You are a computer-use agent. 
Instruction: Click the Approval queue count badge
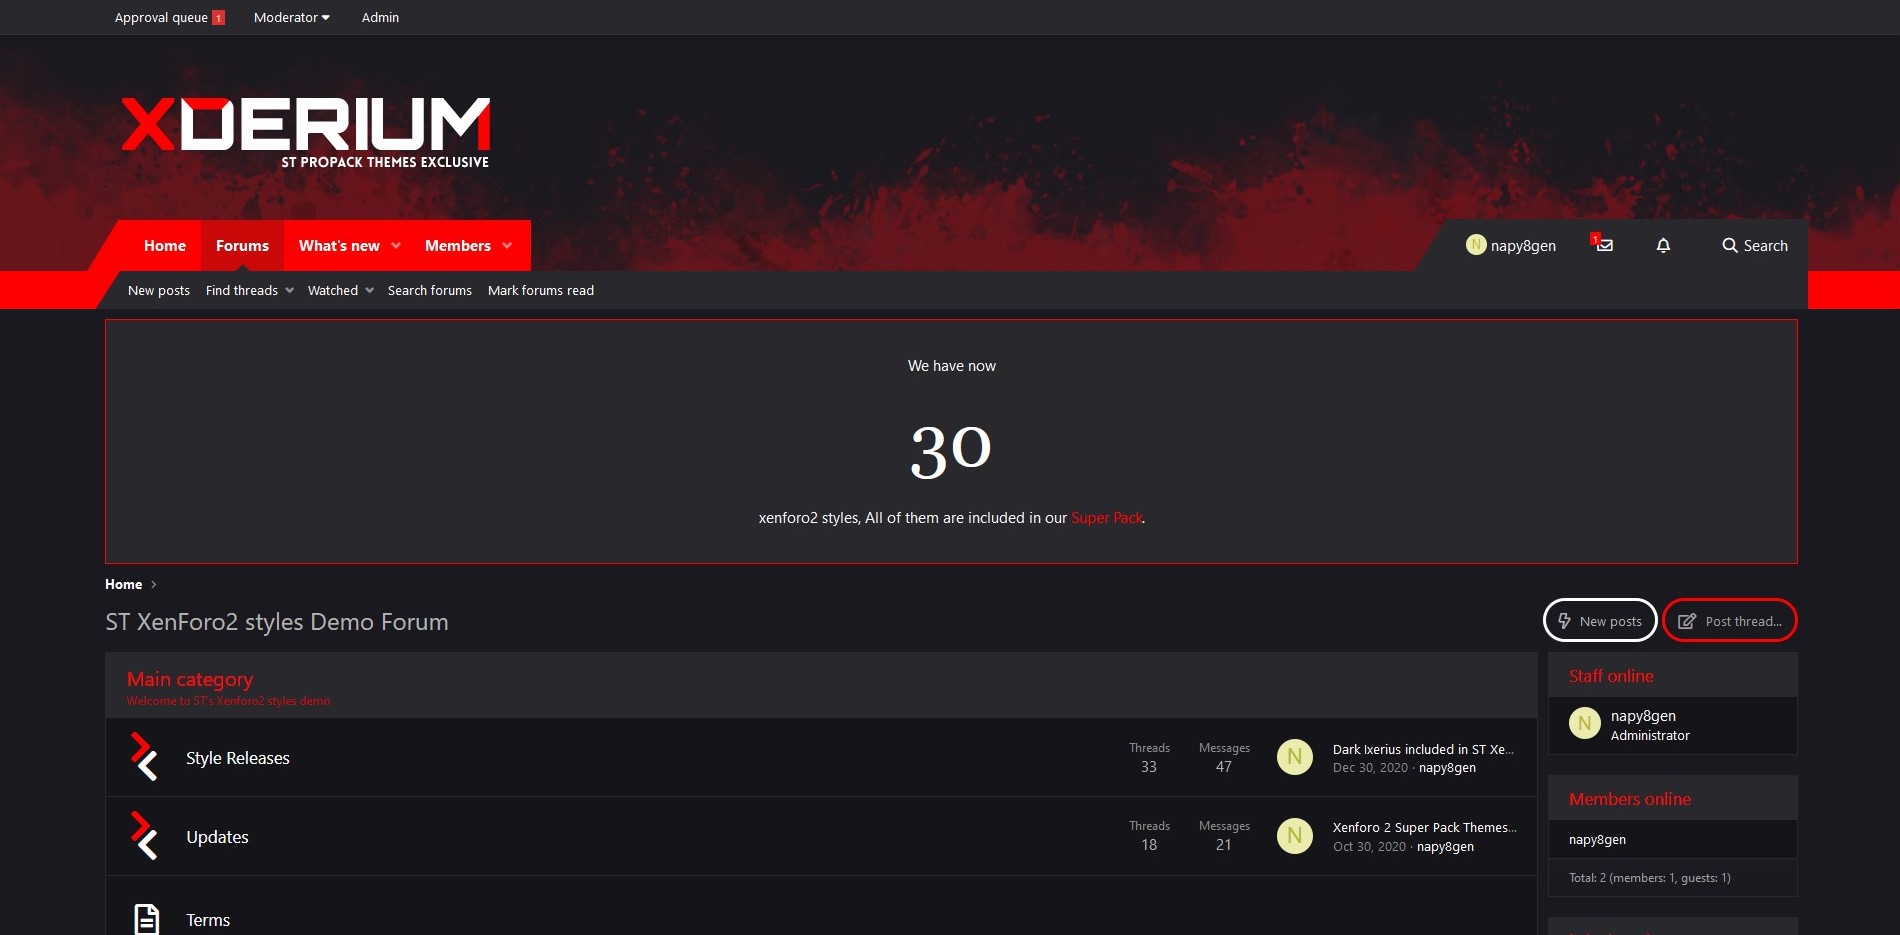[218, 18]
